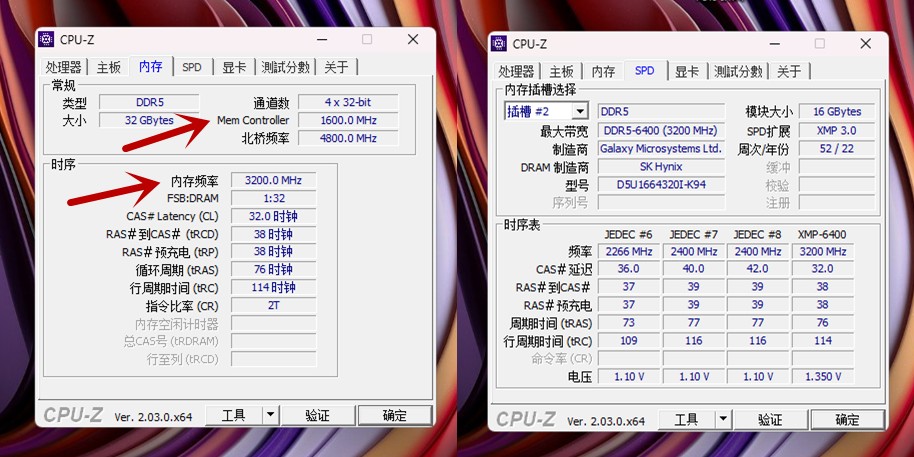Click the 1:32 FSB:DRAM value
Image resolution: width=914 pixels, height=457 pixels.
[273, 198]
